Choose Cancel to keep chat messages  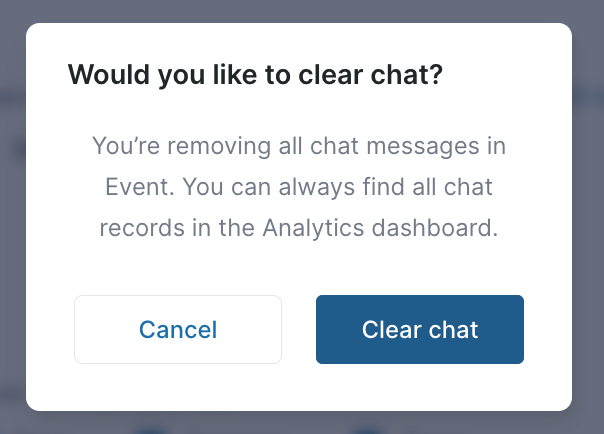(x=178, y=330)
